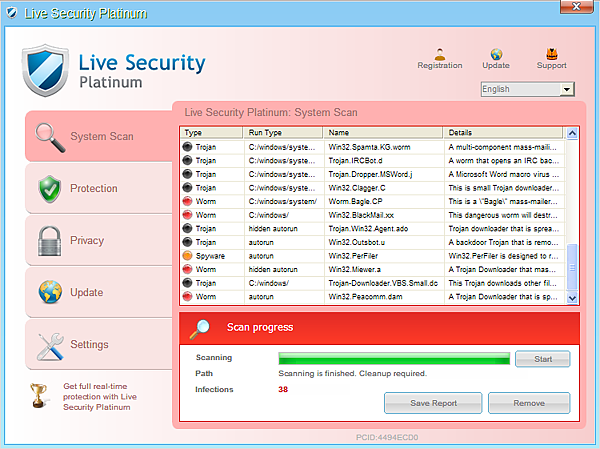Click 'This dangerous worm will destr...' details cell
This screenshot has width=600, height=449.
pos(503,215)
